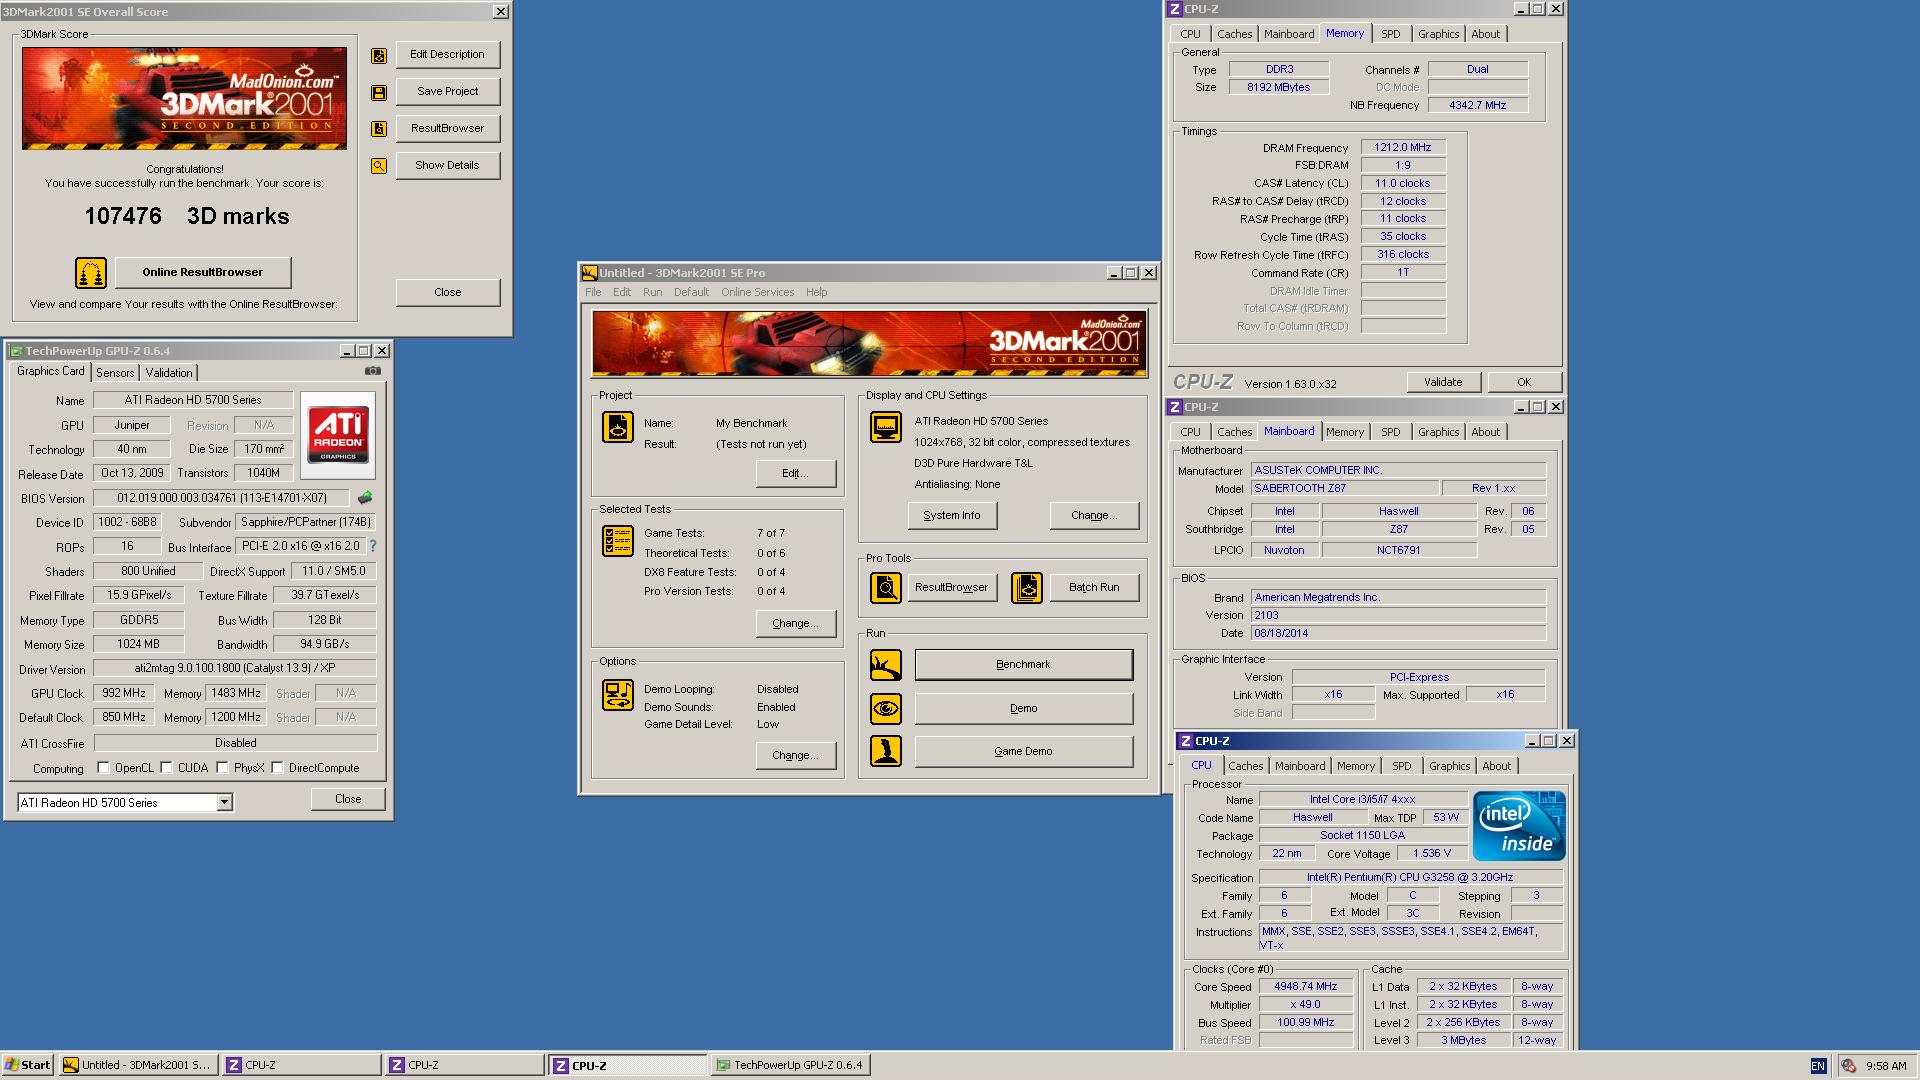The width and height of the screenshot is (1920, 1080).
Task: Click the 3DMark2001 banner in score window
Action: pyautogui.click(x=185, y=99)
